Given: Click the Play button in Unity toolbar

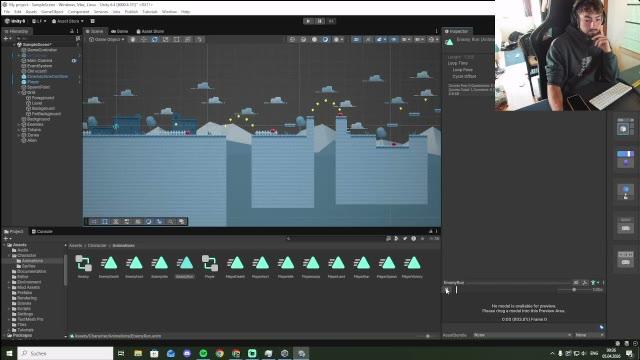Looking at the screenshot, I should [308, 21].
